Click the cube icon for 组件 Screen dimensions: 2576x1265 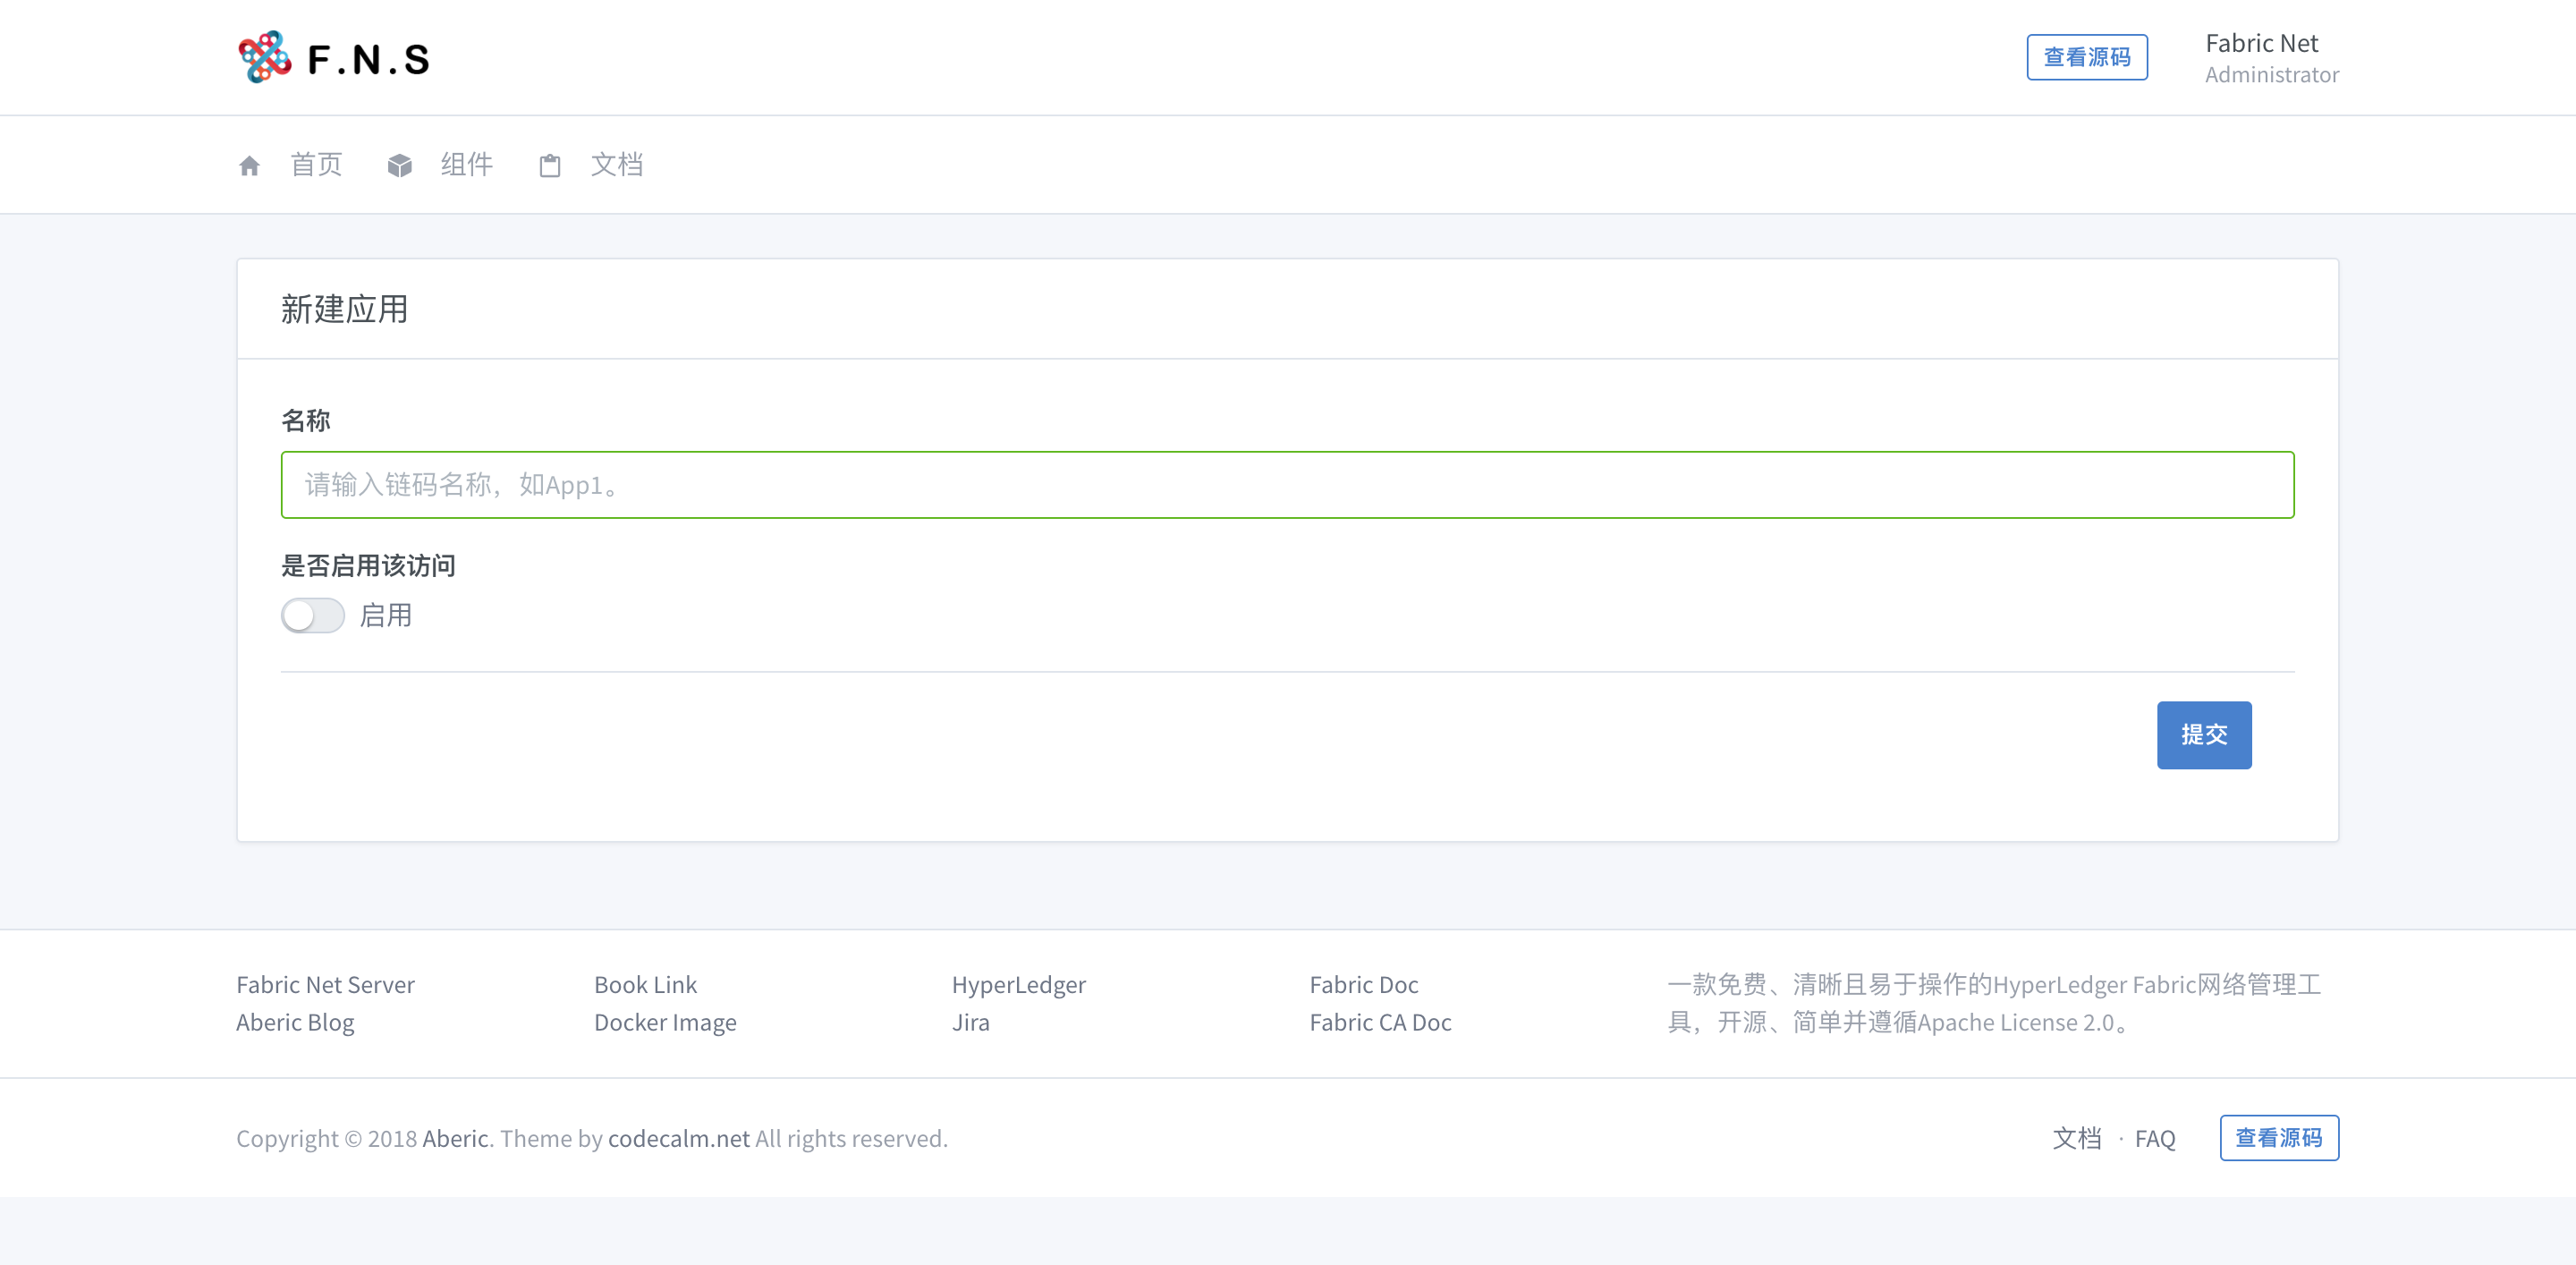399,166
